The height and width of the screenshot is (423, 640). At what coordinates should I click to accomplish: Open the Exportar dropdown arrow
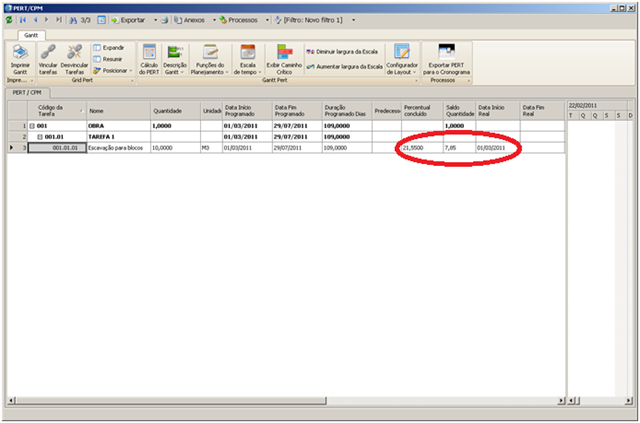(156, 20)
